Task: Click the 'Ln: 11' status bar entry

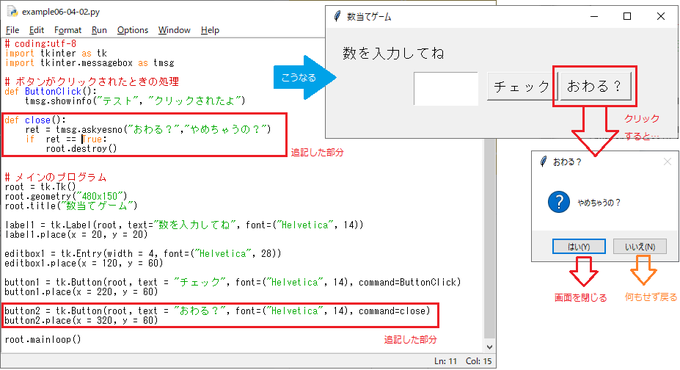Action: point(445,361)
